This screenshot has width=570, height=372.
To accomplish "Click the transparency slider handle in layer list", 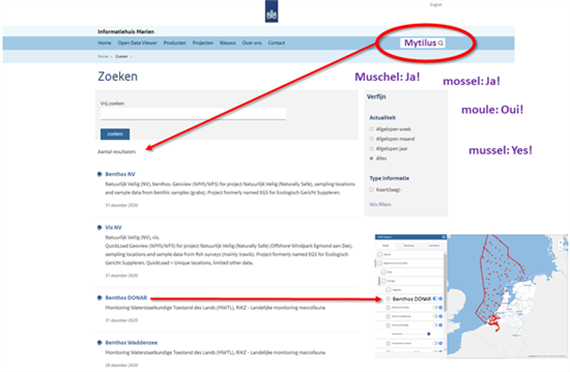I will coord(429,333).
